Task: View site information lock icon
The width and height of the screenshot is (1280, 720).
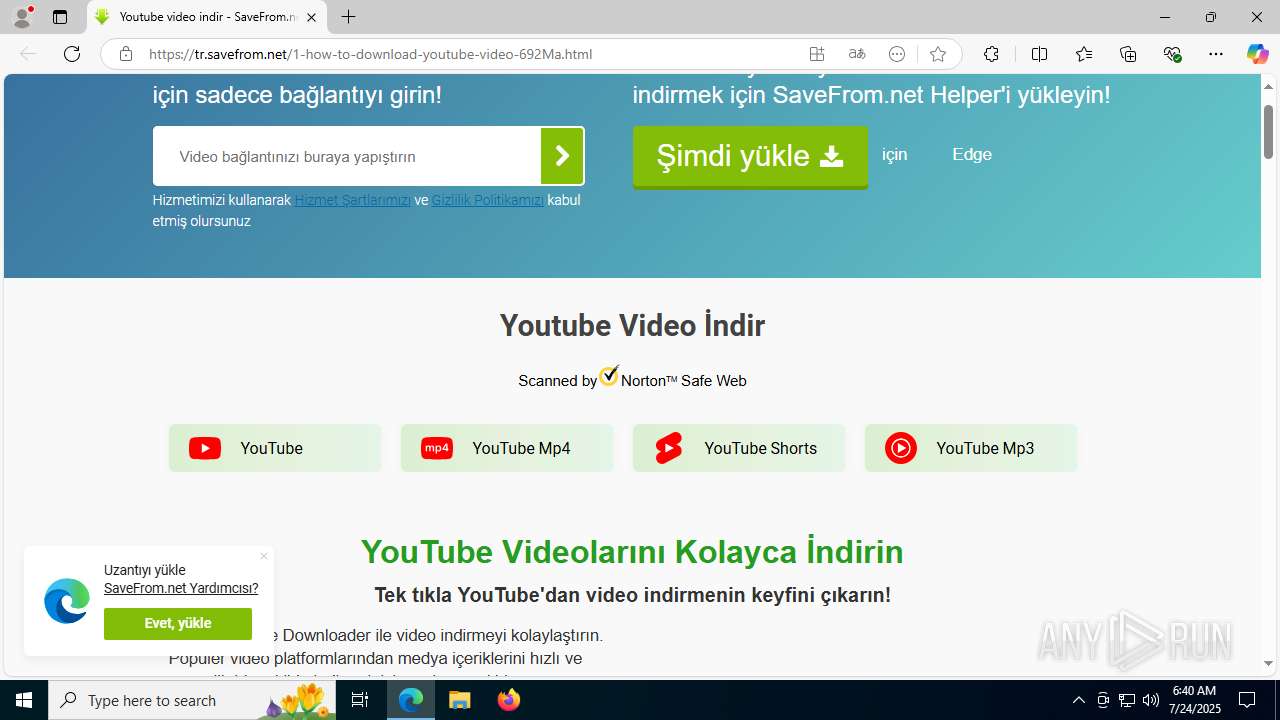Action: (x=125, y=54)
